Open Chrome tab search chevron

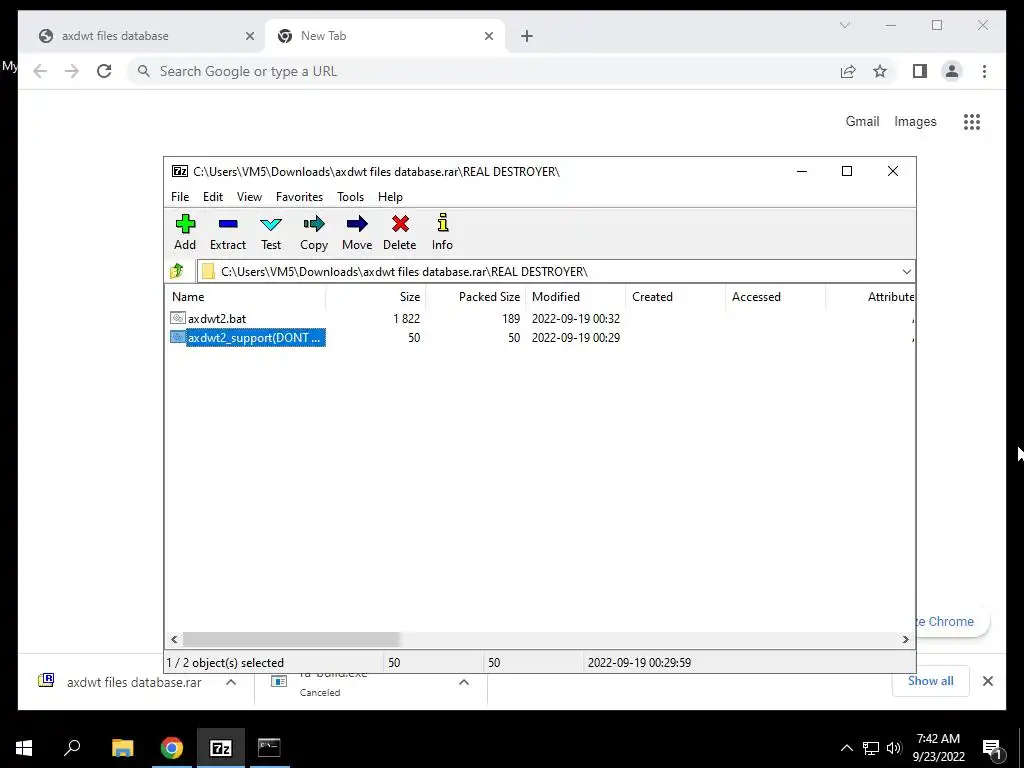(844, 25)
